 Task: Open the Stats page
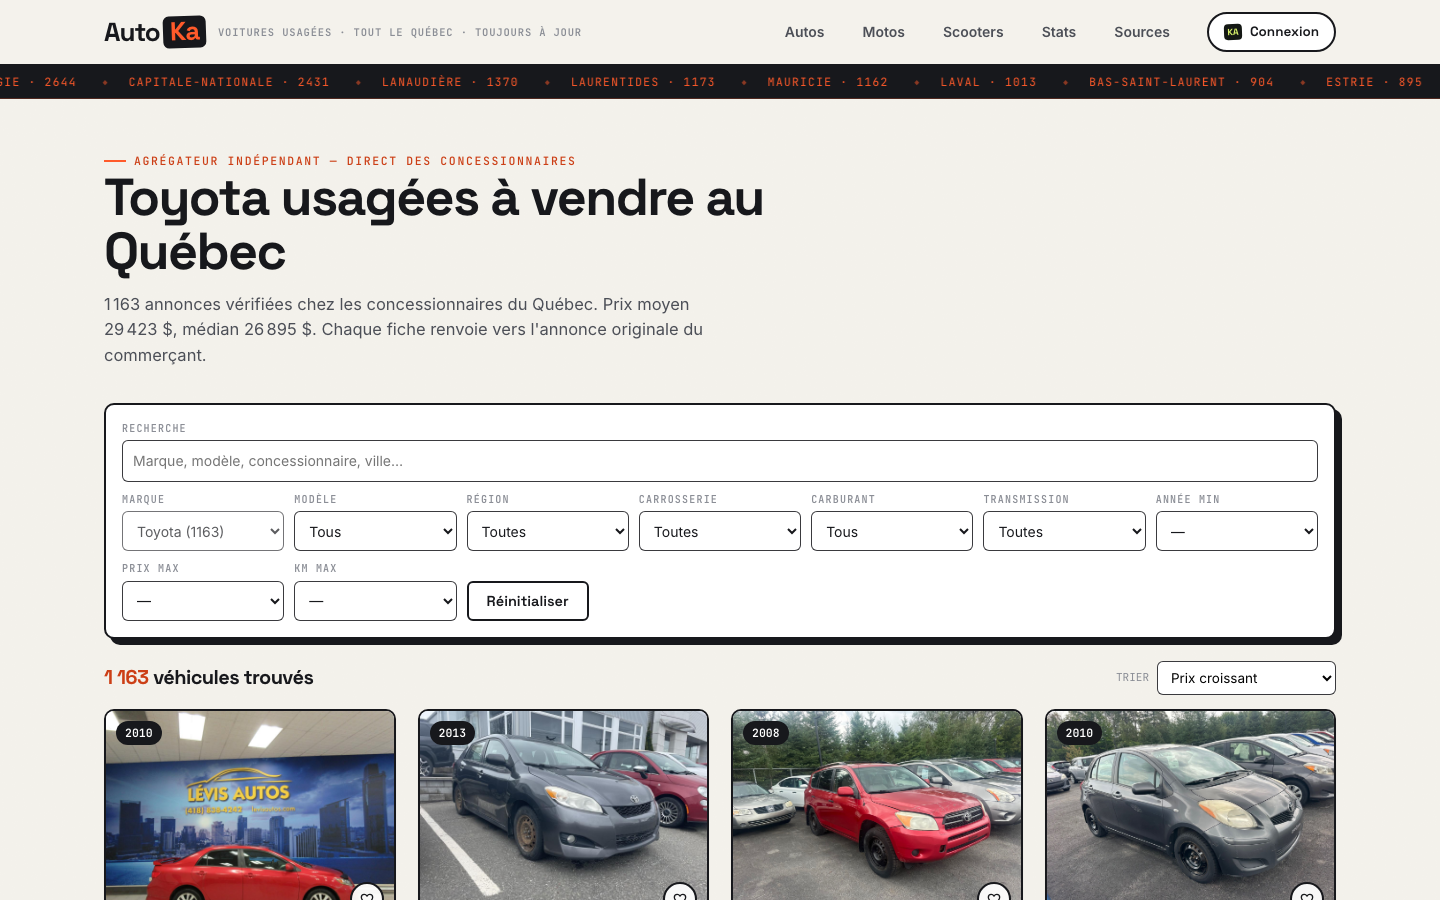(x=1058, y=32)
